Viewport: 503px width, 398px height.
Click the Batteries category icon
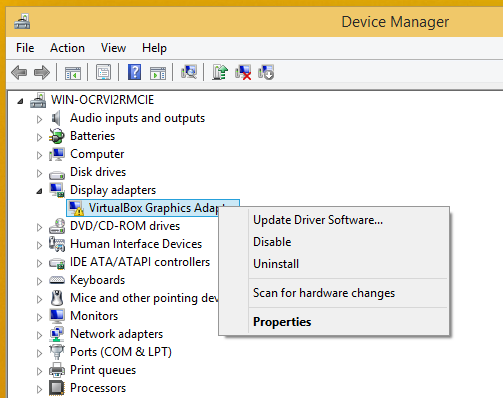coord(57,136)
